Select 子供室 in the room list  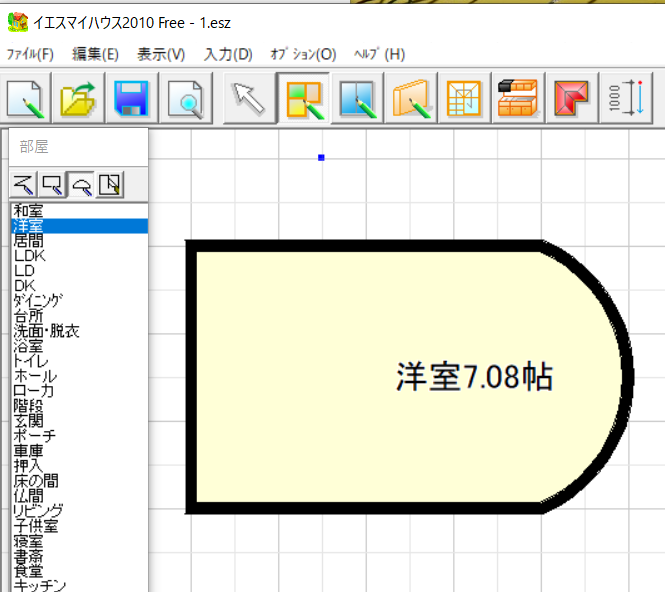pyautogui.click(x=79, y=526)
